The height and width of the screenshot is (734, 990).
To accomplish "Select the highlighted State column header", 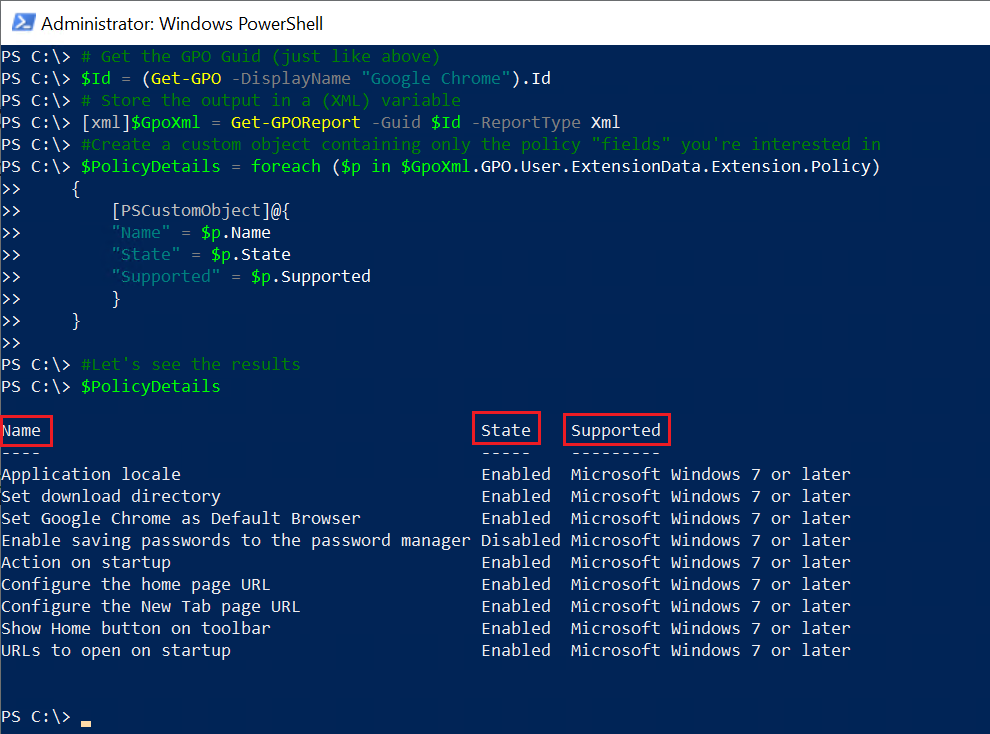I will pyautogui.click(x=506, y=428).
